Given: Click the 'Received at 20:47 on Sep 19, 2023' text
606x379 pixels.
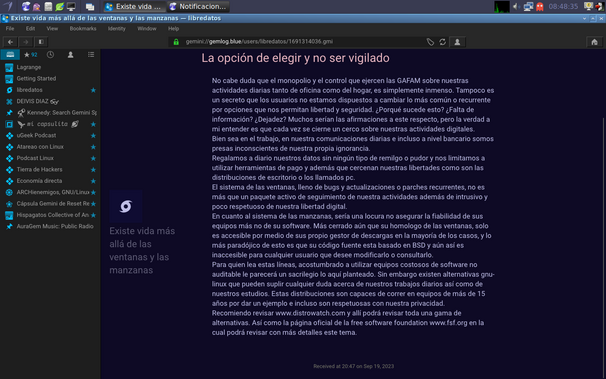Looking at the screenshot, I should (353, 366).
